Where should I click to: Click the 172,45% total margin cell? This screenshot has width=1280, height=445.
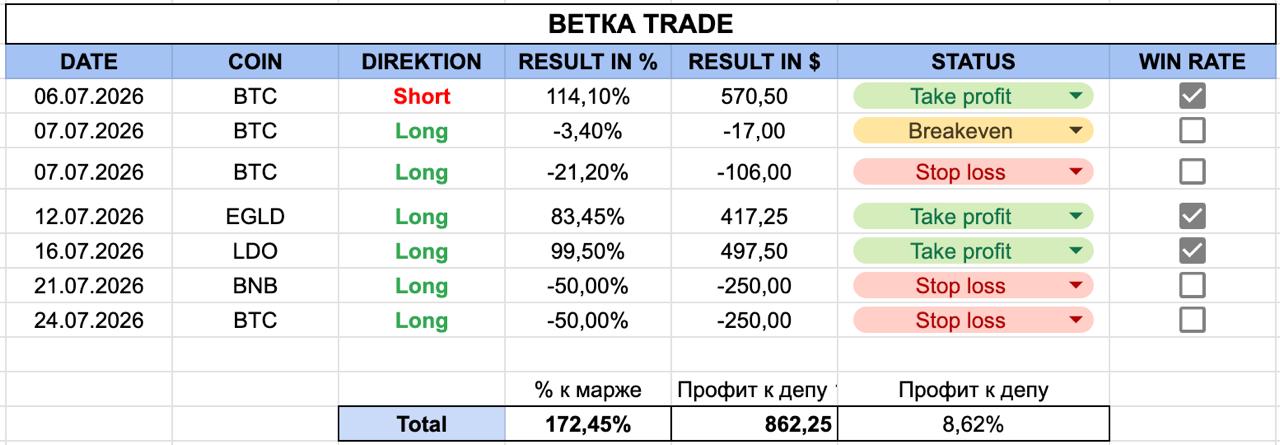coord(588,424)
